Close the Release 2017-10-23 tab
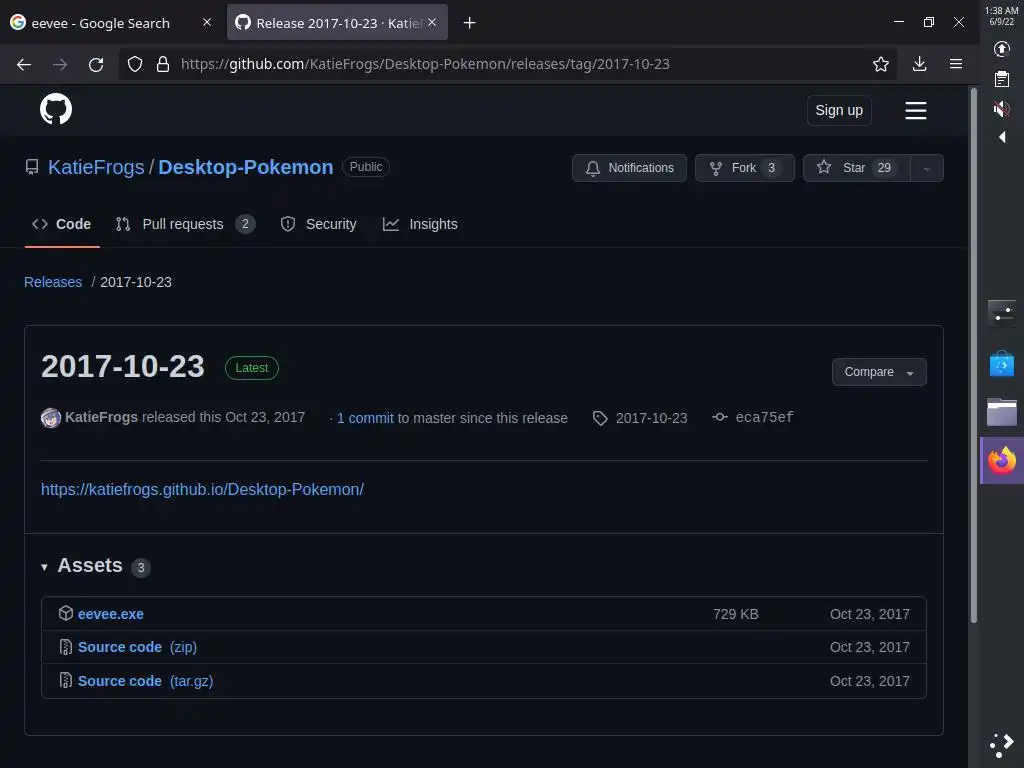This screenshot has height=768, width=1024. (x=432, y=22)
